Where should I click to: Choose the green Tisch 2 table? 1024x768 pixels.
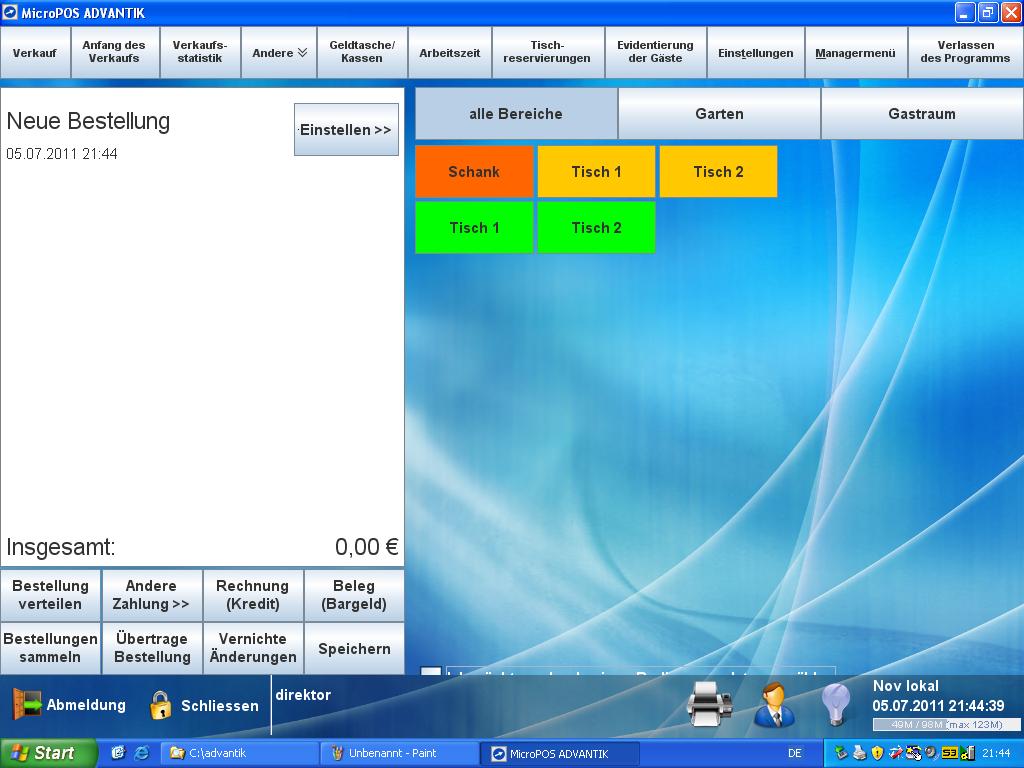(596, 228)
